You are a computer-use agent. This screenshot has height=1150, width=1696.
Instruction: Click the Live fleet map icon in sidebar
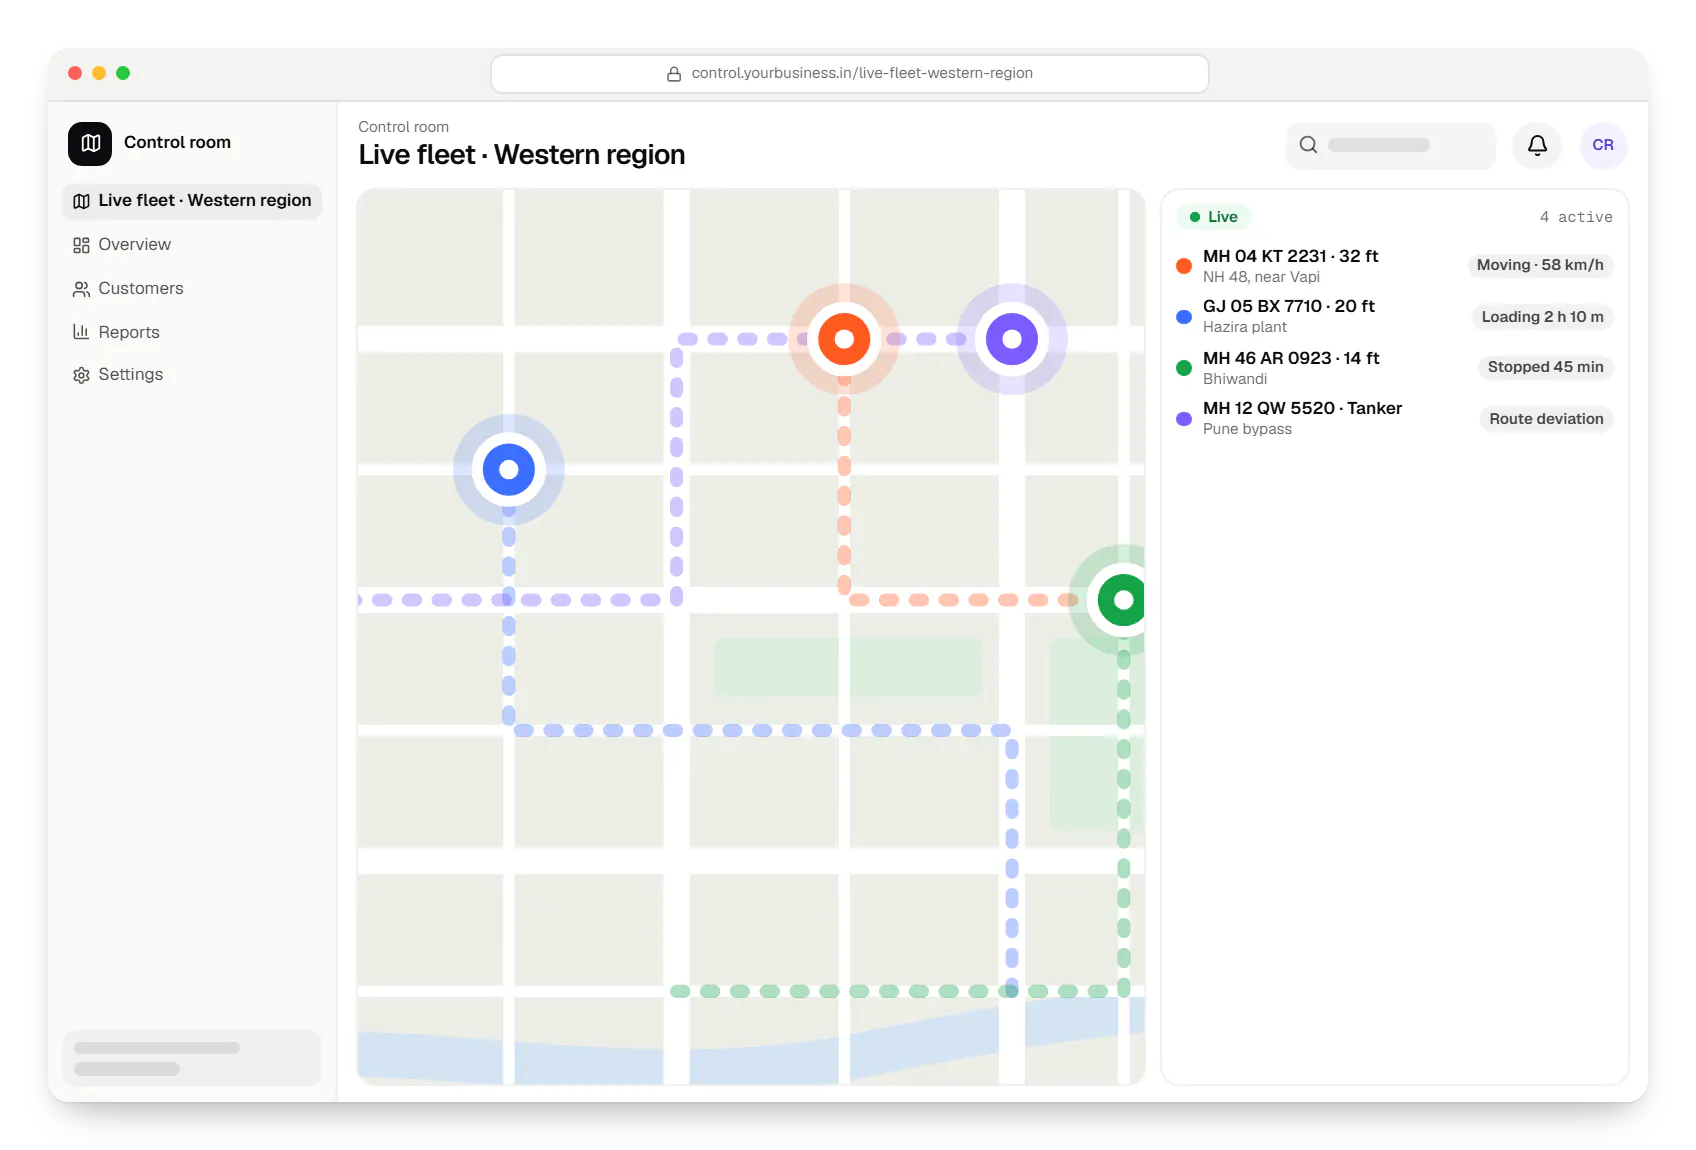tap(81, 201)
